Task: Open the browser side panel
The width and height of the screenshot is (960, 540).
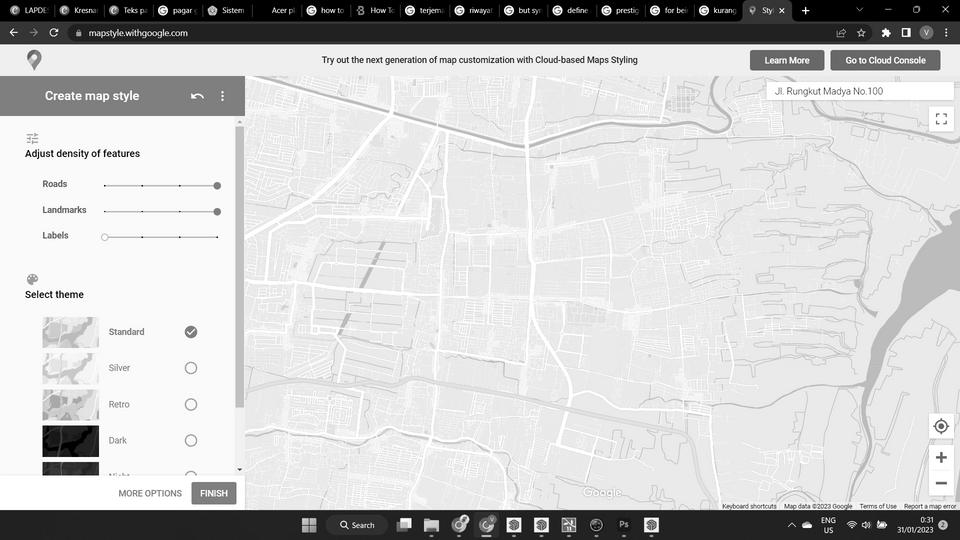Action: tap(906, 33)
